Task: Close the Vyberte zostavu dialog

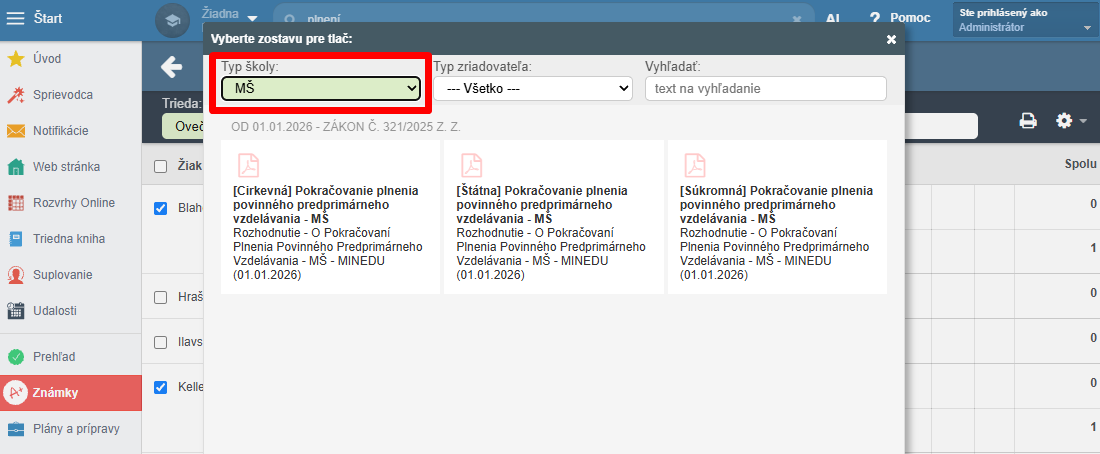Action: 892,39
